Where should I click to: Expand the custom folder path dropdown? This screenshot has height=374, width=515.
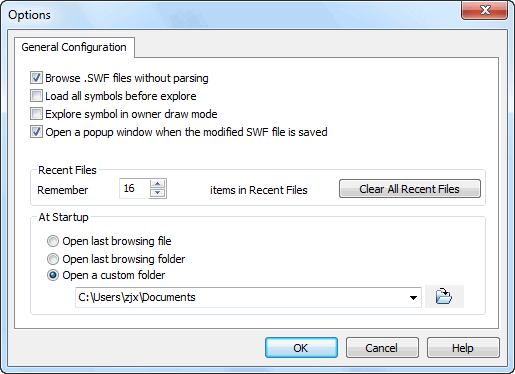click(x=413, y=297)
